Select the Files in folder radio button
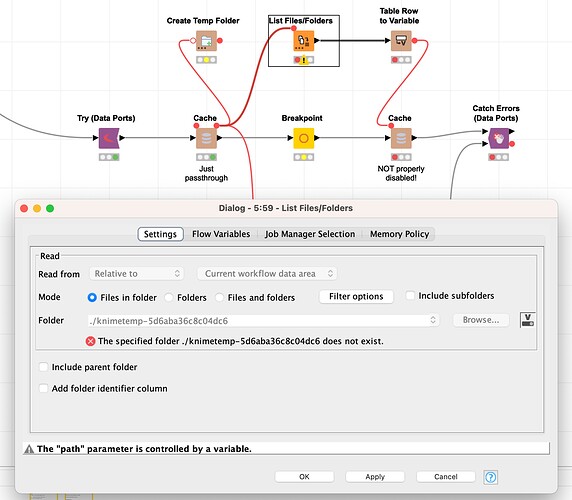The image size is (572, 500). [x=92, y=297]
